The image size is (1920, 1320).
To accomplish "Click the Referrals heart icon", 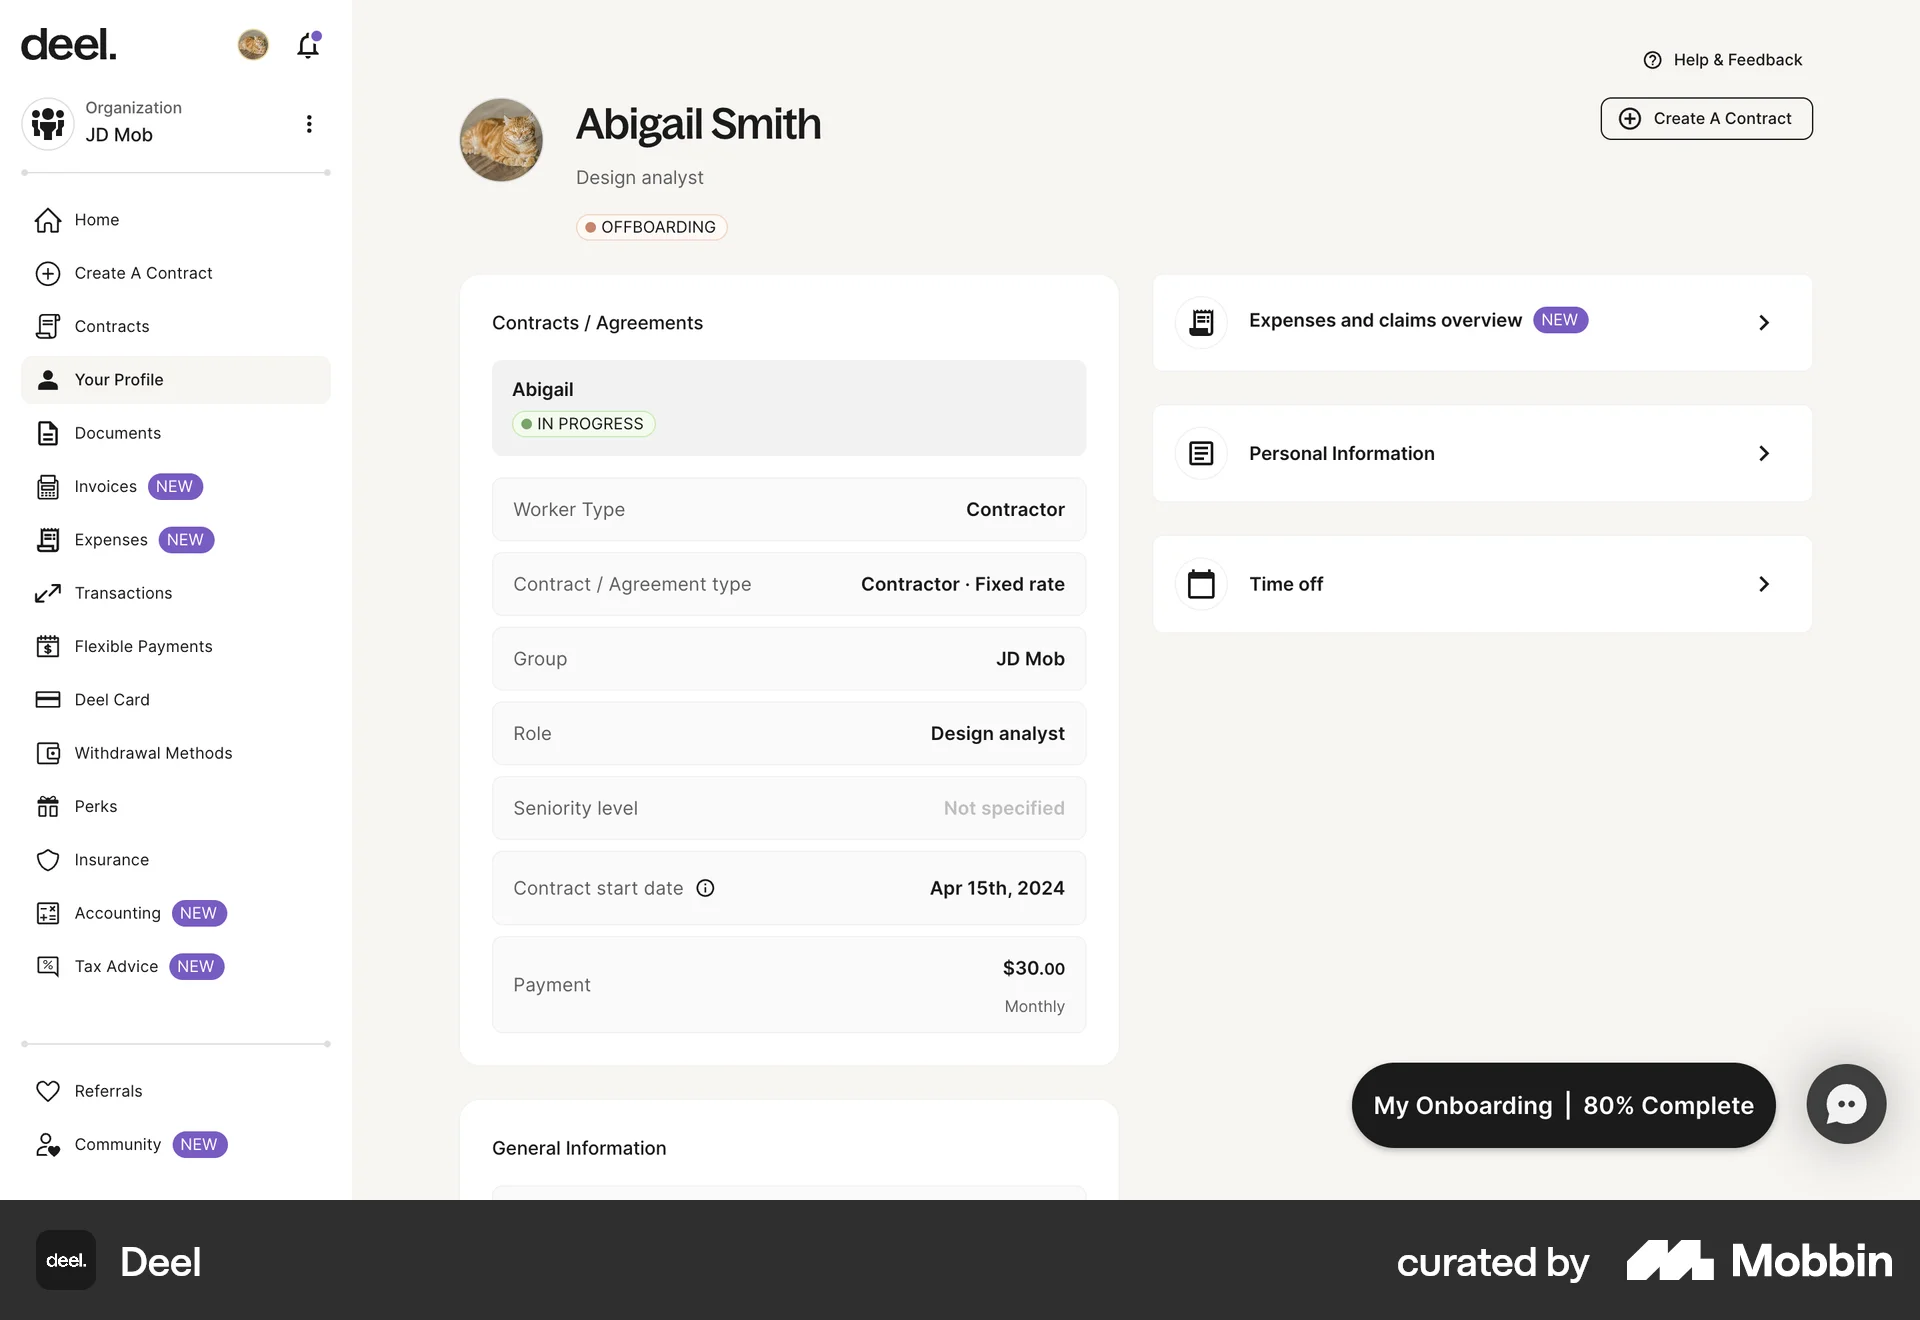I will point(48,1091).
